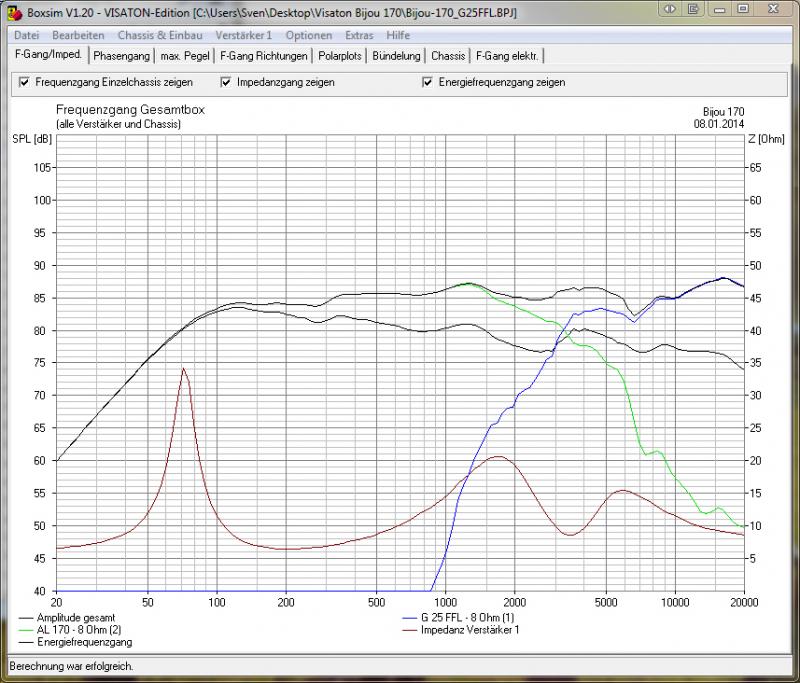The height and width of the screenshot is (683, 800).
Task: Select the max. Pegel tab
Action: pos(185,56)
